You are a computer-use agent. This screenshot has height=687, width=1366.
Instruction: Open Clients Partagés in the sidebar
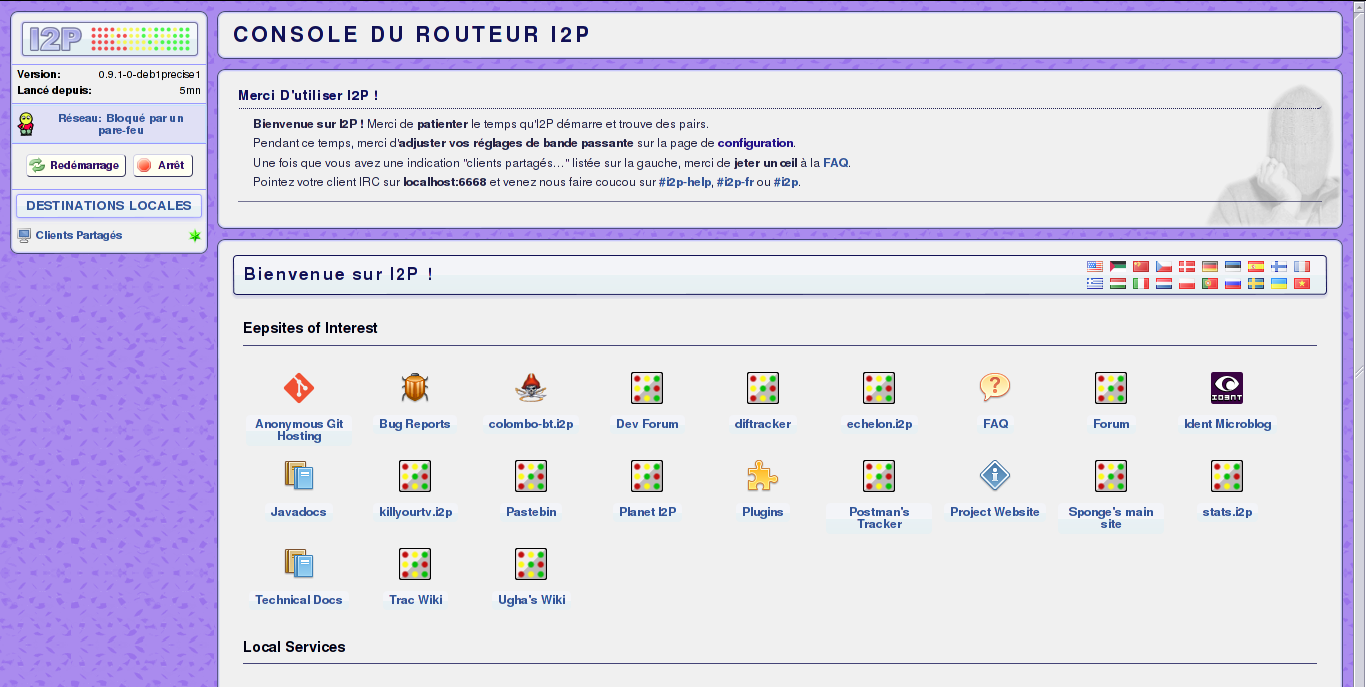pos(79,236)
